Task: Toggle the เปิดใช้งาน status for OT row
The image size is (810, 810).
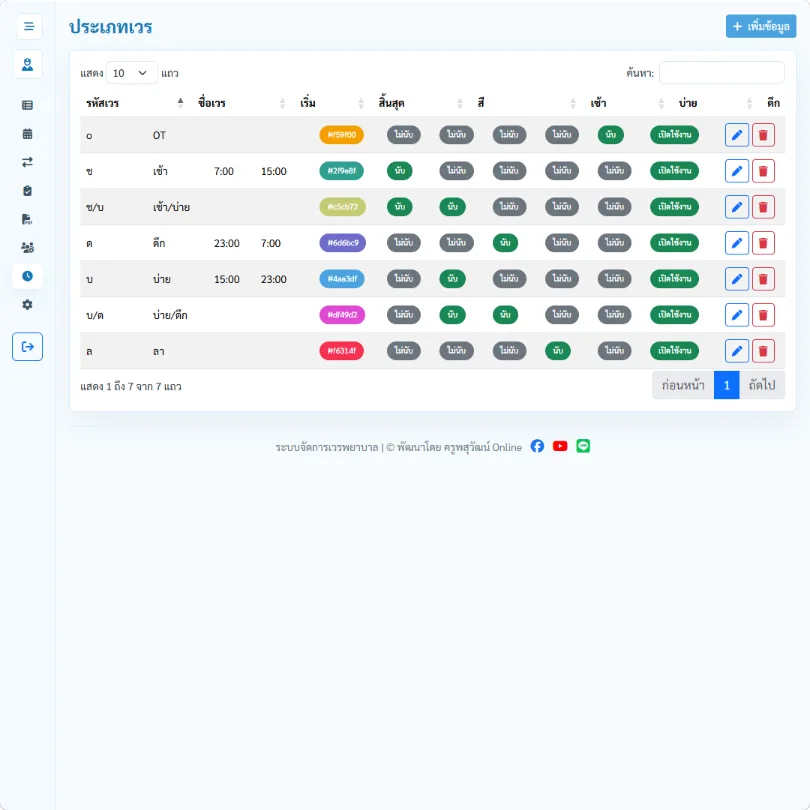Action: tap(674, 135)
